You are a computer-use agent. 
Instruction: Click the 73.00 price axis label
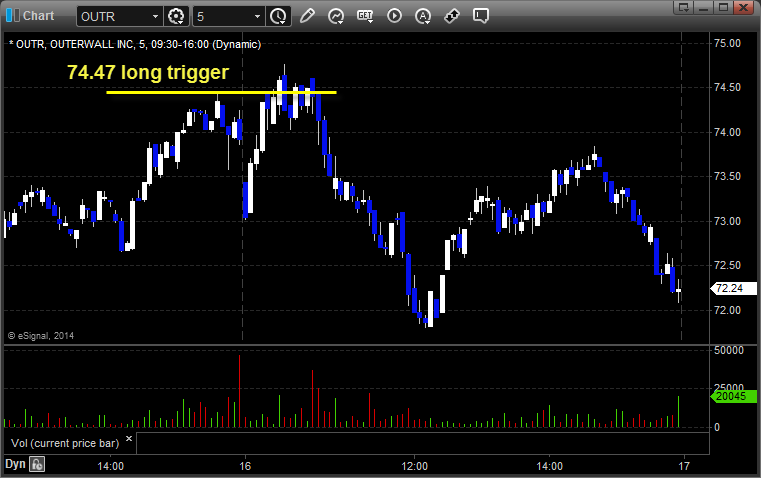tap(728, 221)
